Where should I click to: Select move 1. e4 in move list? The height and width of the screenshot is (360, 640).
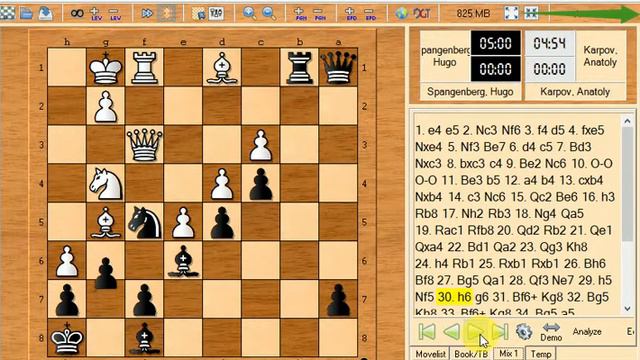click(428, 130)
